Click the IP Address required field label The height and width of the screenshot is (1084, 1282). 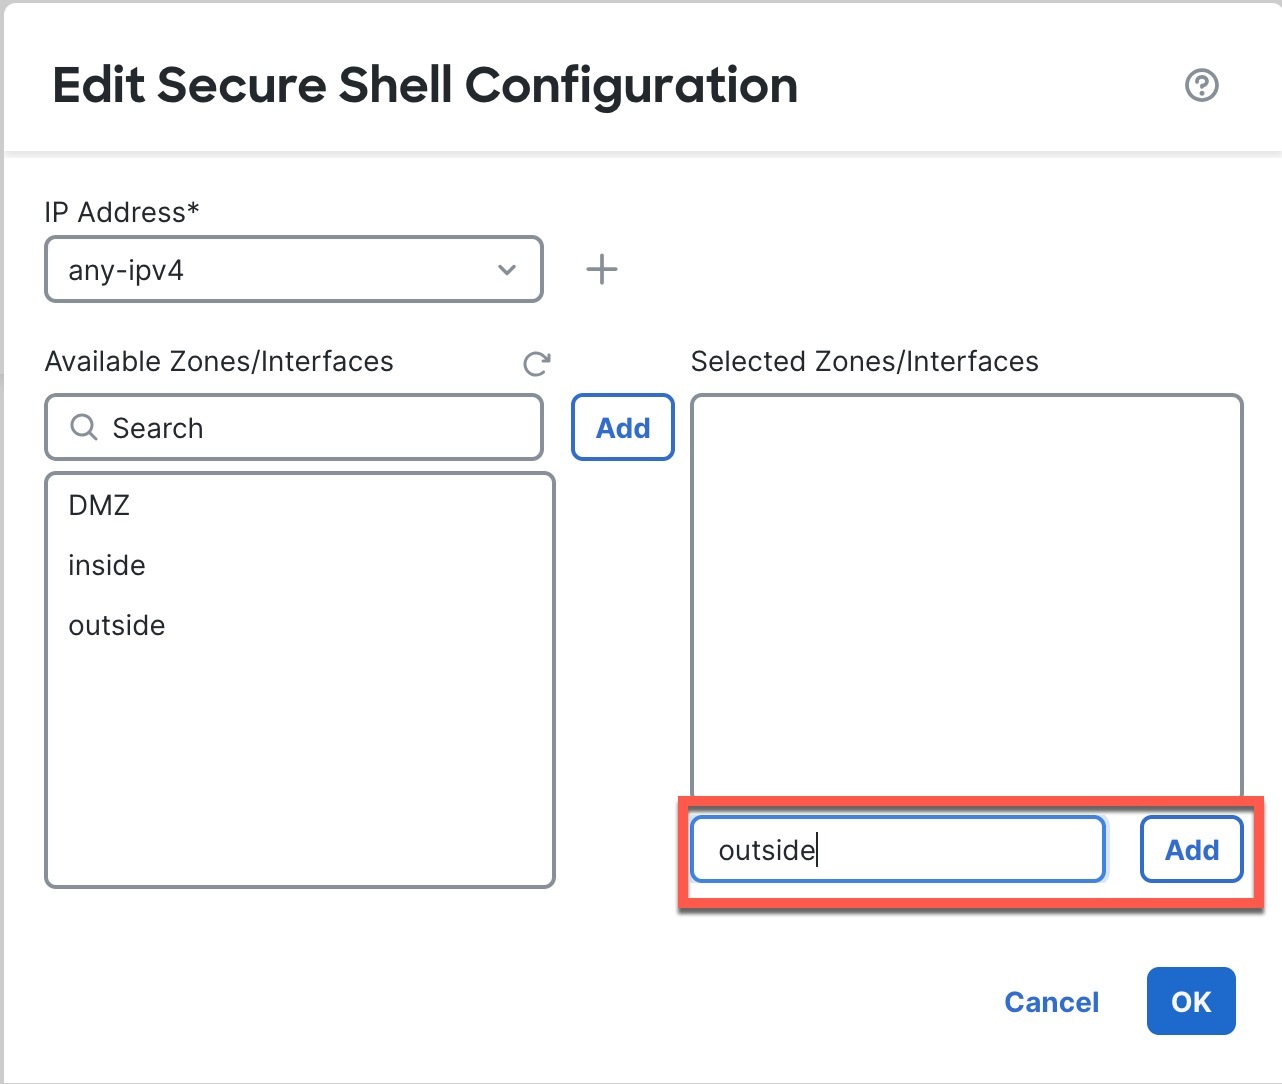pos(122,212)
